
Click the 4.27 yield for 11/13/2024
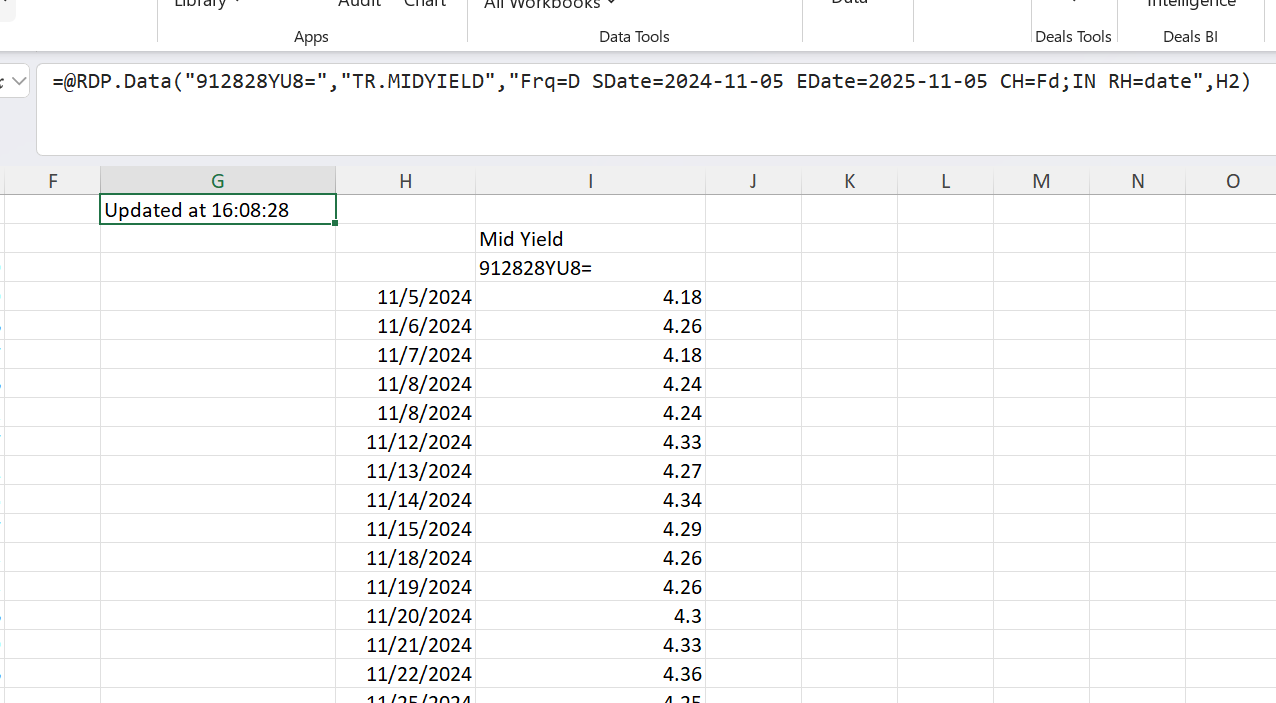[x=590, y=471]
